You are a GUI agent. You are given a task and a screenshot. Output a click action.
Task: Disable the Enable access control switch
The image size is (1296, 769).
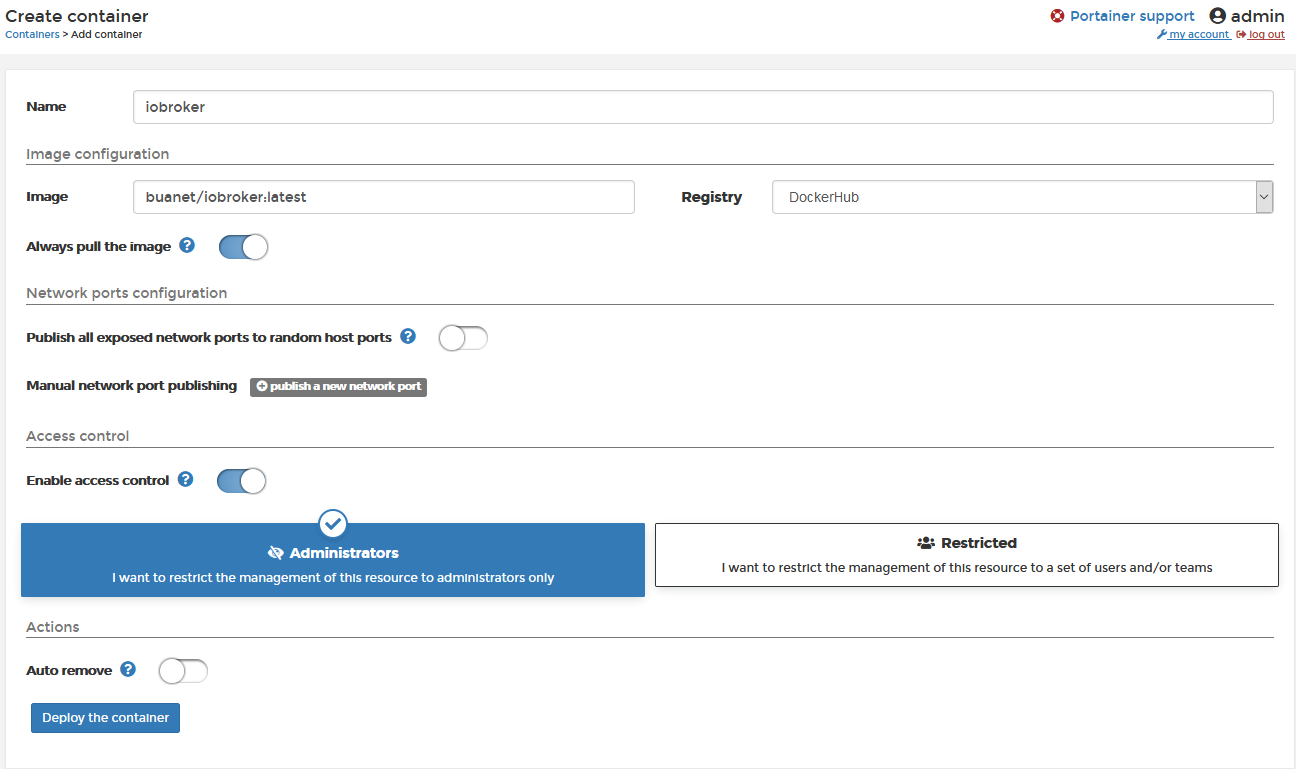(242, 481)
